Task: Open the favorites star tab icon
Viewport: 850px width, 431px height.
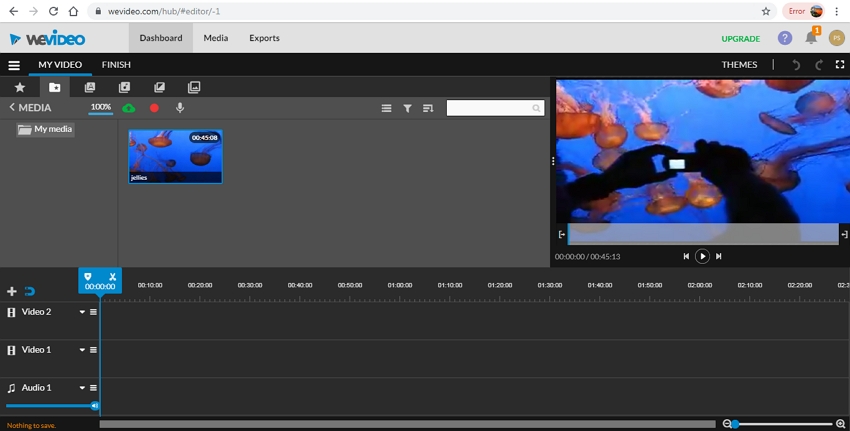Action: [x=19, y=88]
